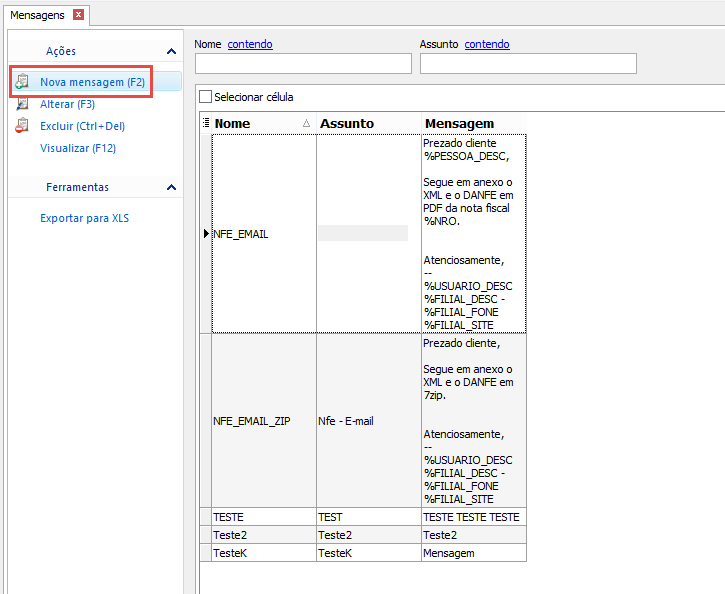
Task: Collapse the Ferramentas panel section
Action: point(172,187)
